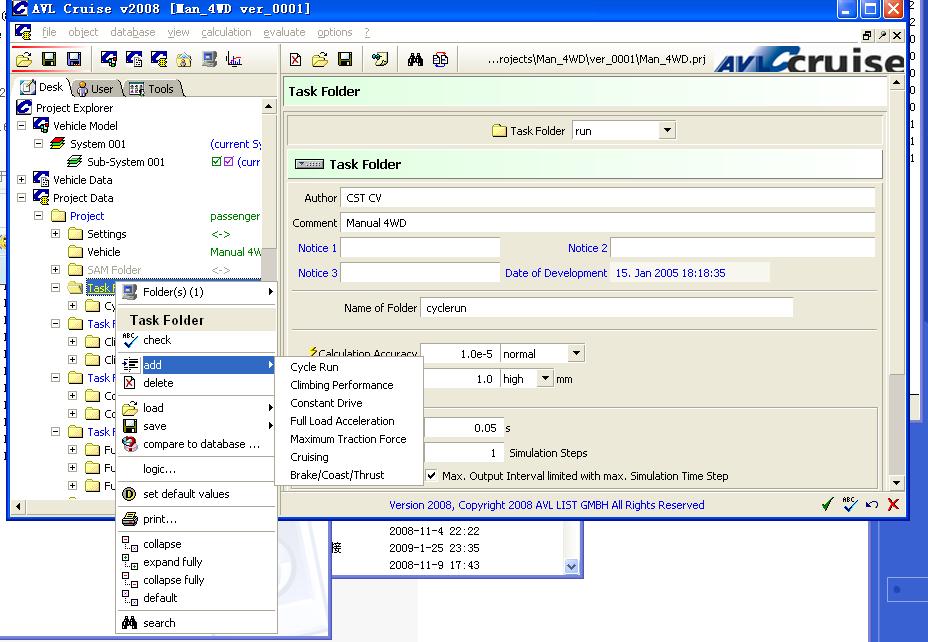Click the System 001 layered icon in the tree

[57, 143]
